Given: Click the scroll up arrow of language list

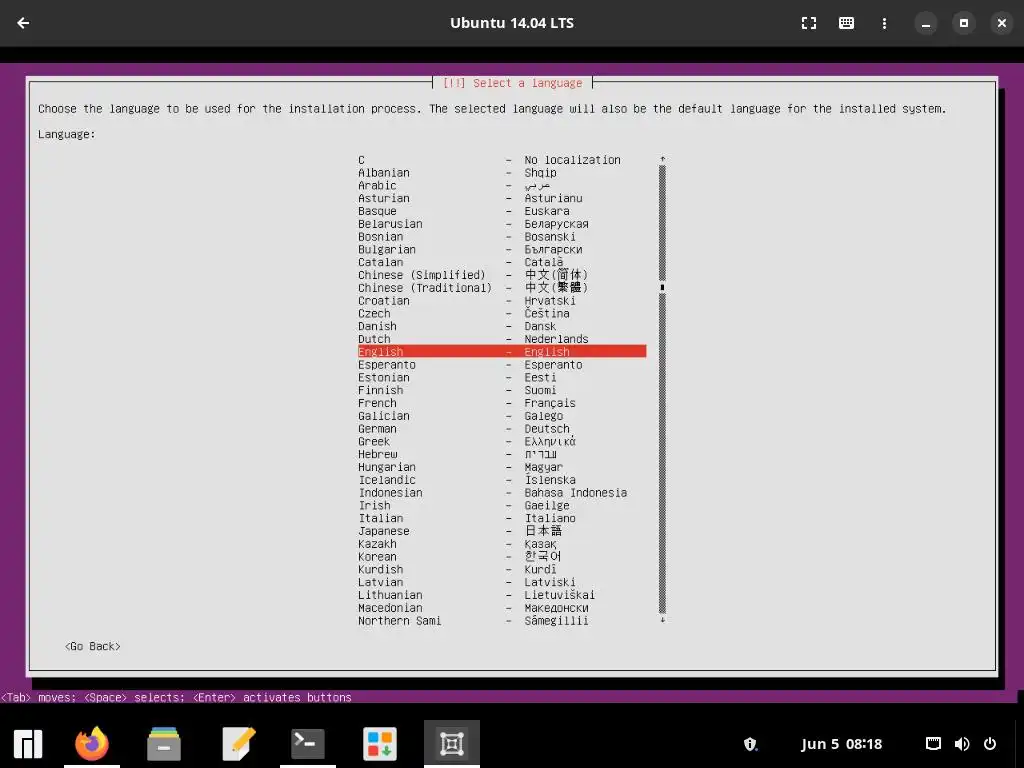Looking at the screenshot, I should 662,159.
